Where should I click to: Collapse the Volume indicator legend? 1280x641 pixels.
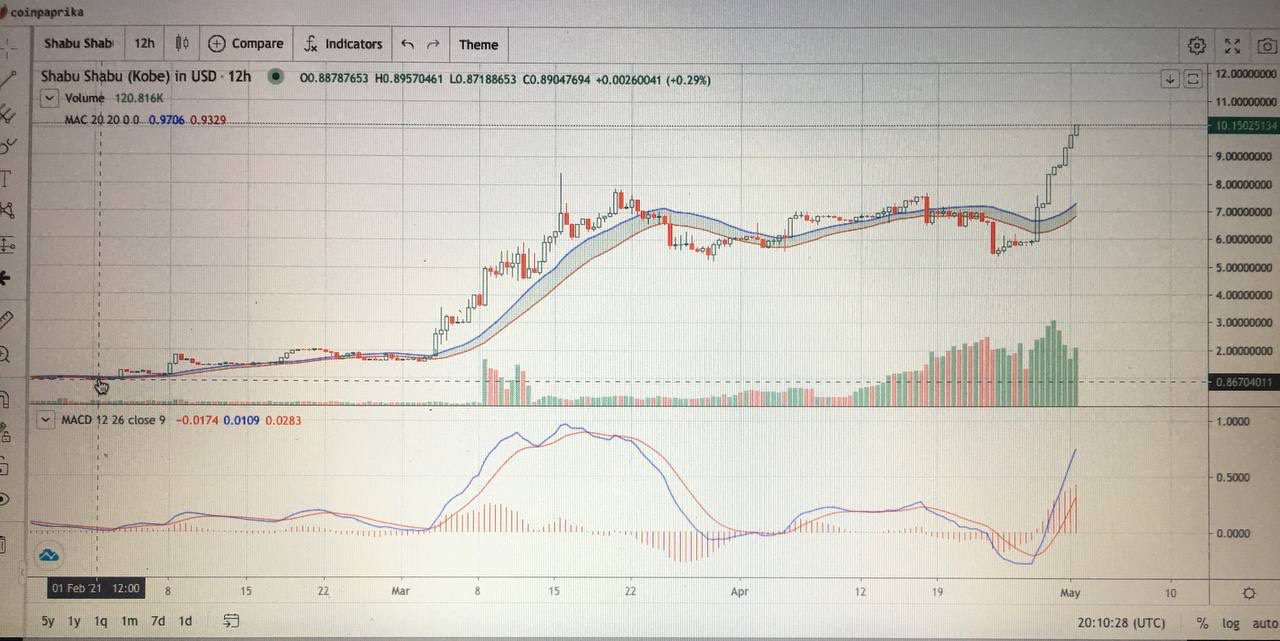(49, 98)
